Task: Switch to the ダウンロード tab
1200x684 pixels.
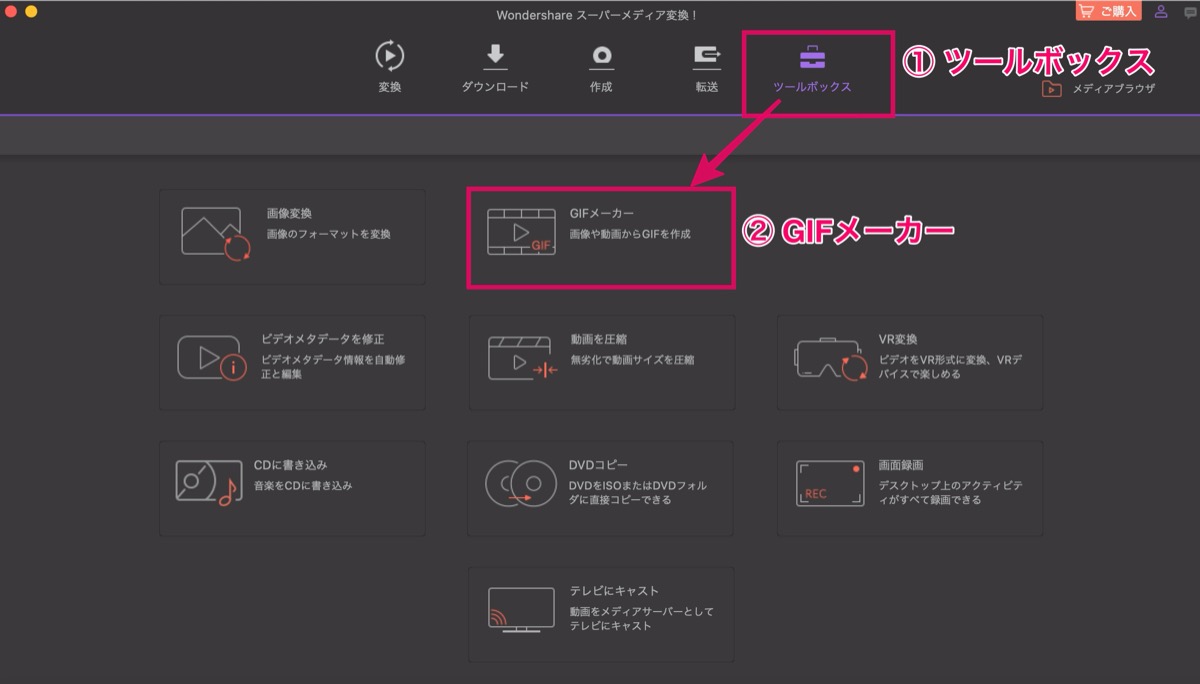Action: [495, 68]
